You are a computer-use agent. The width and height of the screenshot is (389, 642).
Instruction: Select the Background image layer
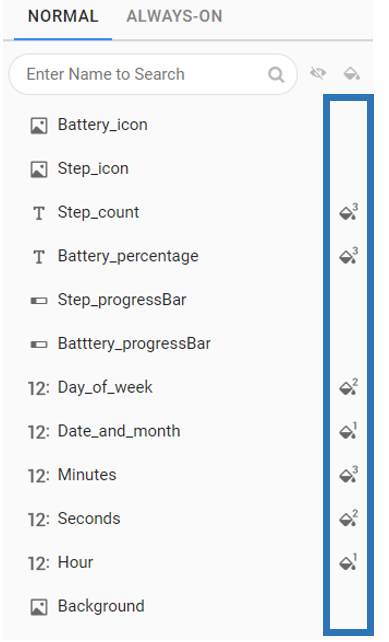tap(164, 606)
